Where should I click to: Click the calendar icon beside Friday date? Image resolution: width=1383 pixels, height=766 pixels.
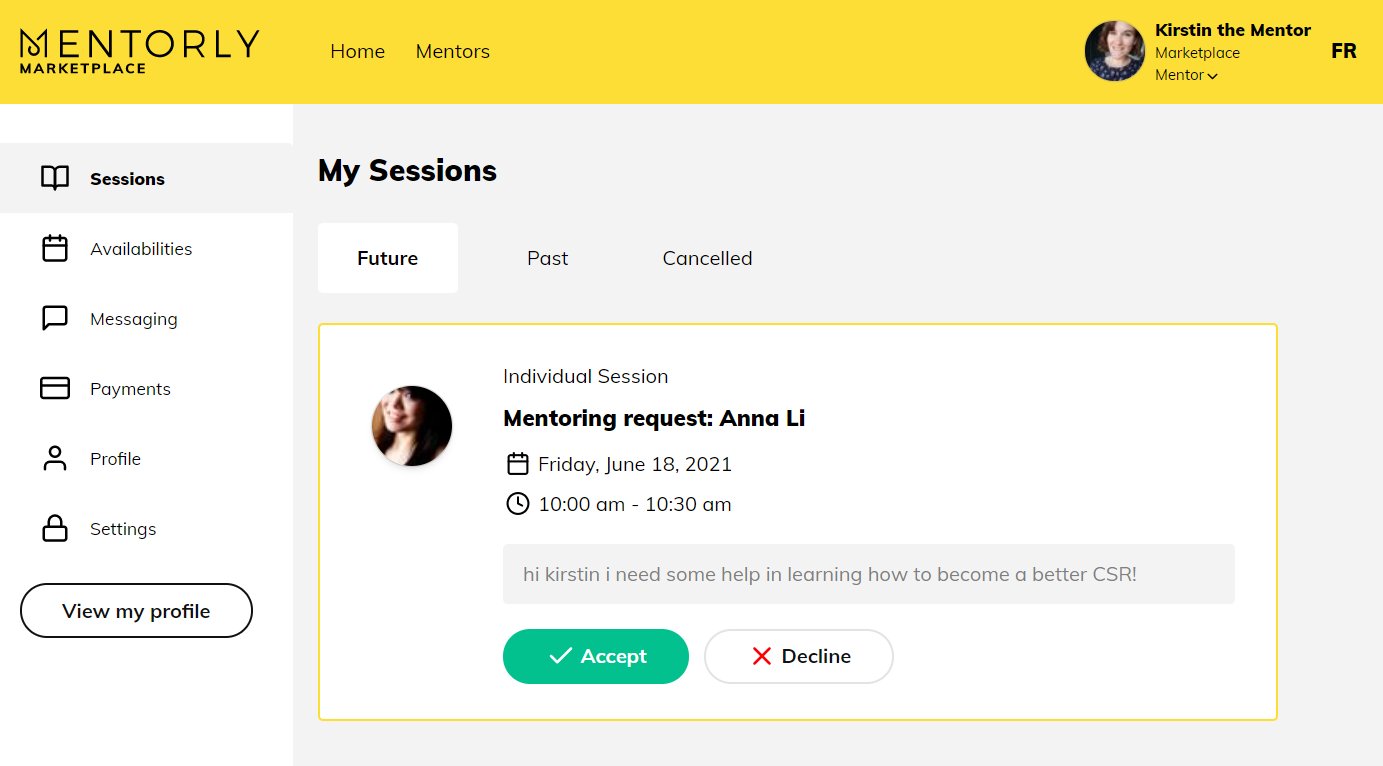[517, 464]
